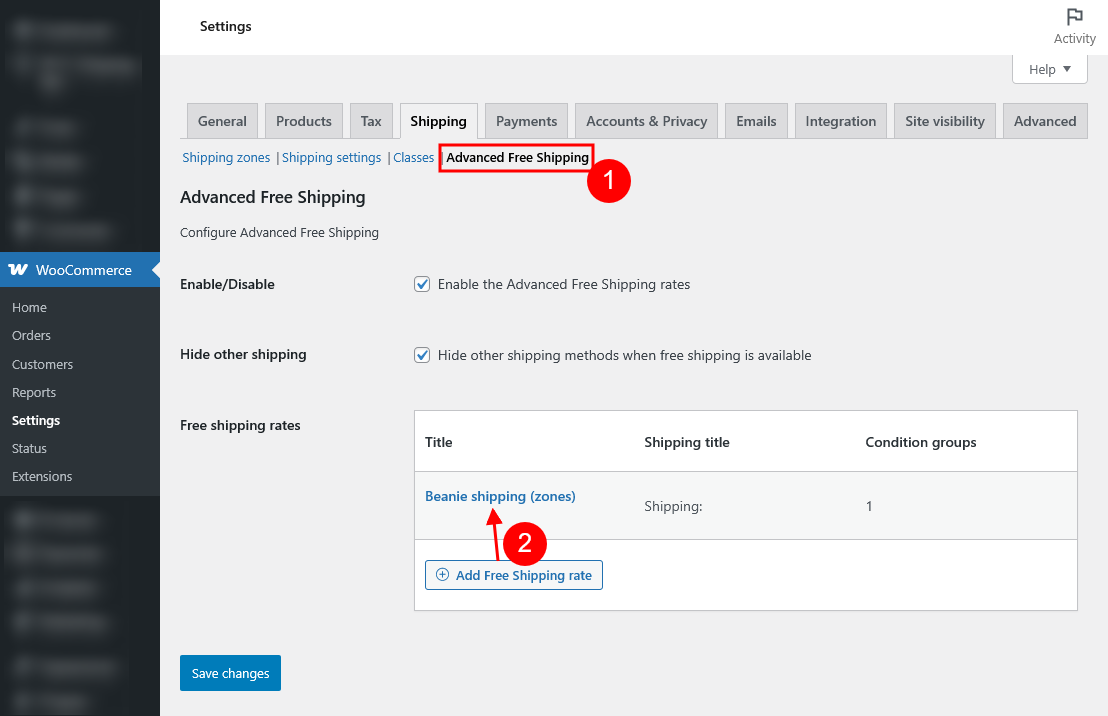Click the WooCommerce logo icon in sidebar
The height and width of the screenshot is (716, 1108).
coord(18,270)
